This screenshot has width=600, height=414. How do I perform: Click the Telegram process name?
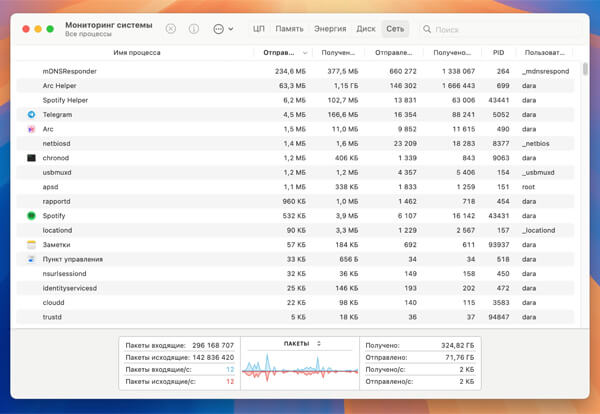pyautogui.click(x=57, y=114)
